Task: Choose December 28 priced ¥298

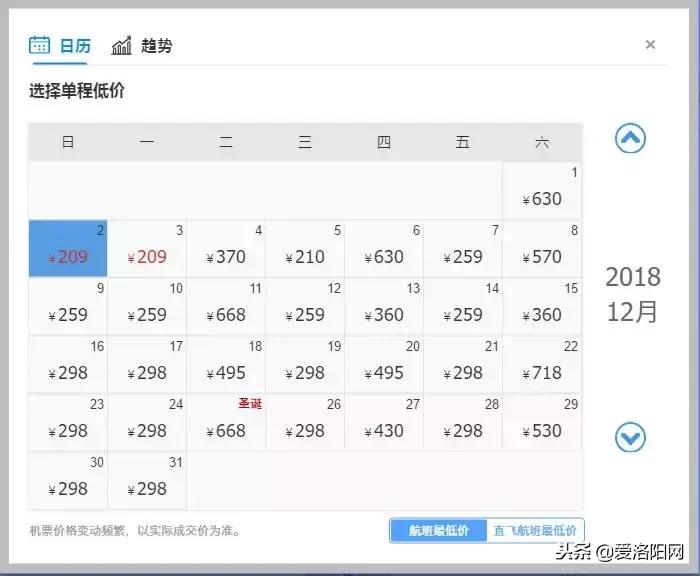Action: 463,422
